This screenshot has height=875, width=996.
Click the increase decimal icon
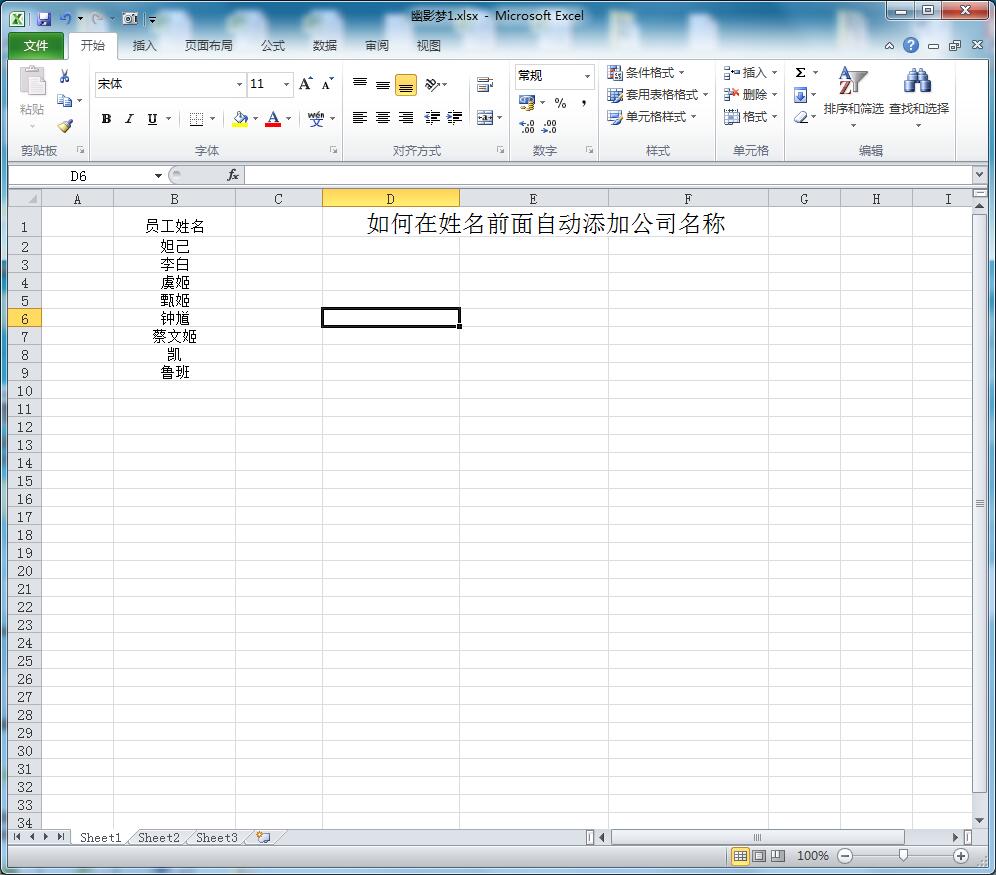pos(527,126)
